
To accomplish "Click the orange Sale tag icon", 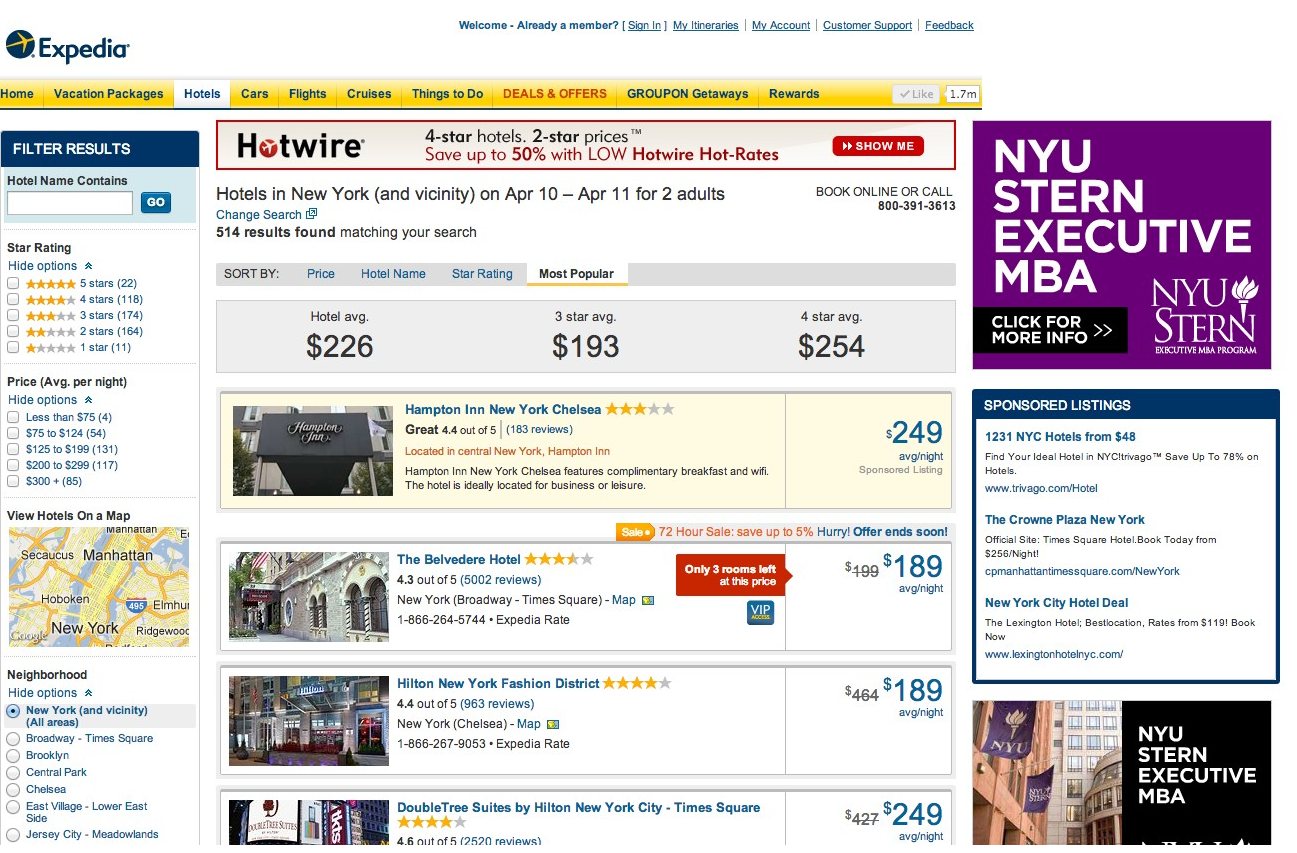I will (x=635, y=531).
